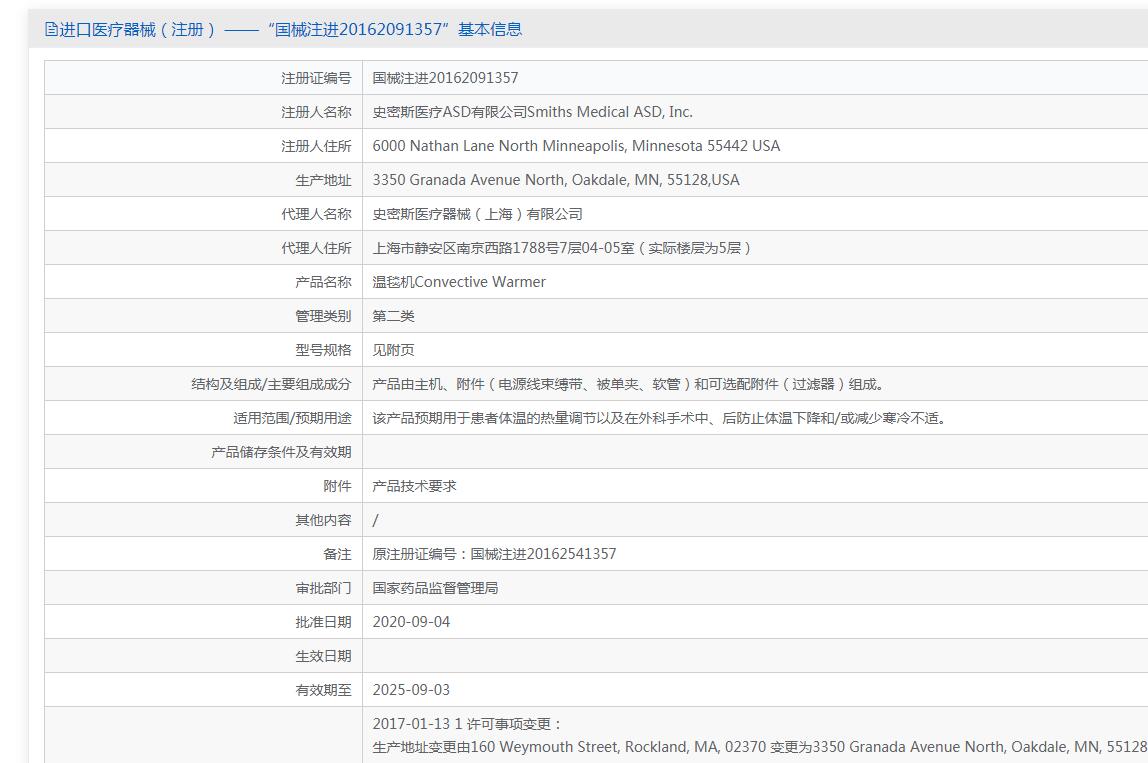
Task: Select the 注册证编号 row label
Action: pos(316,78)
